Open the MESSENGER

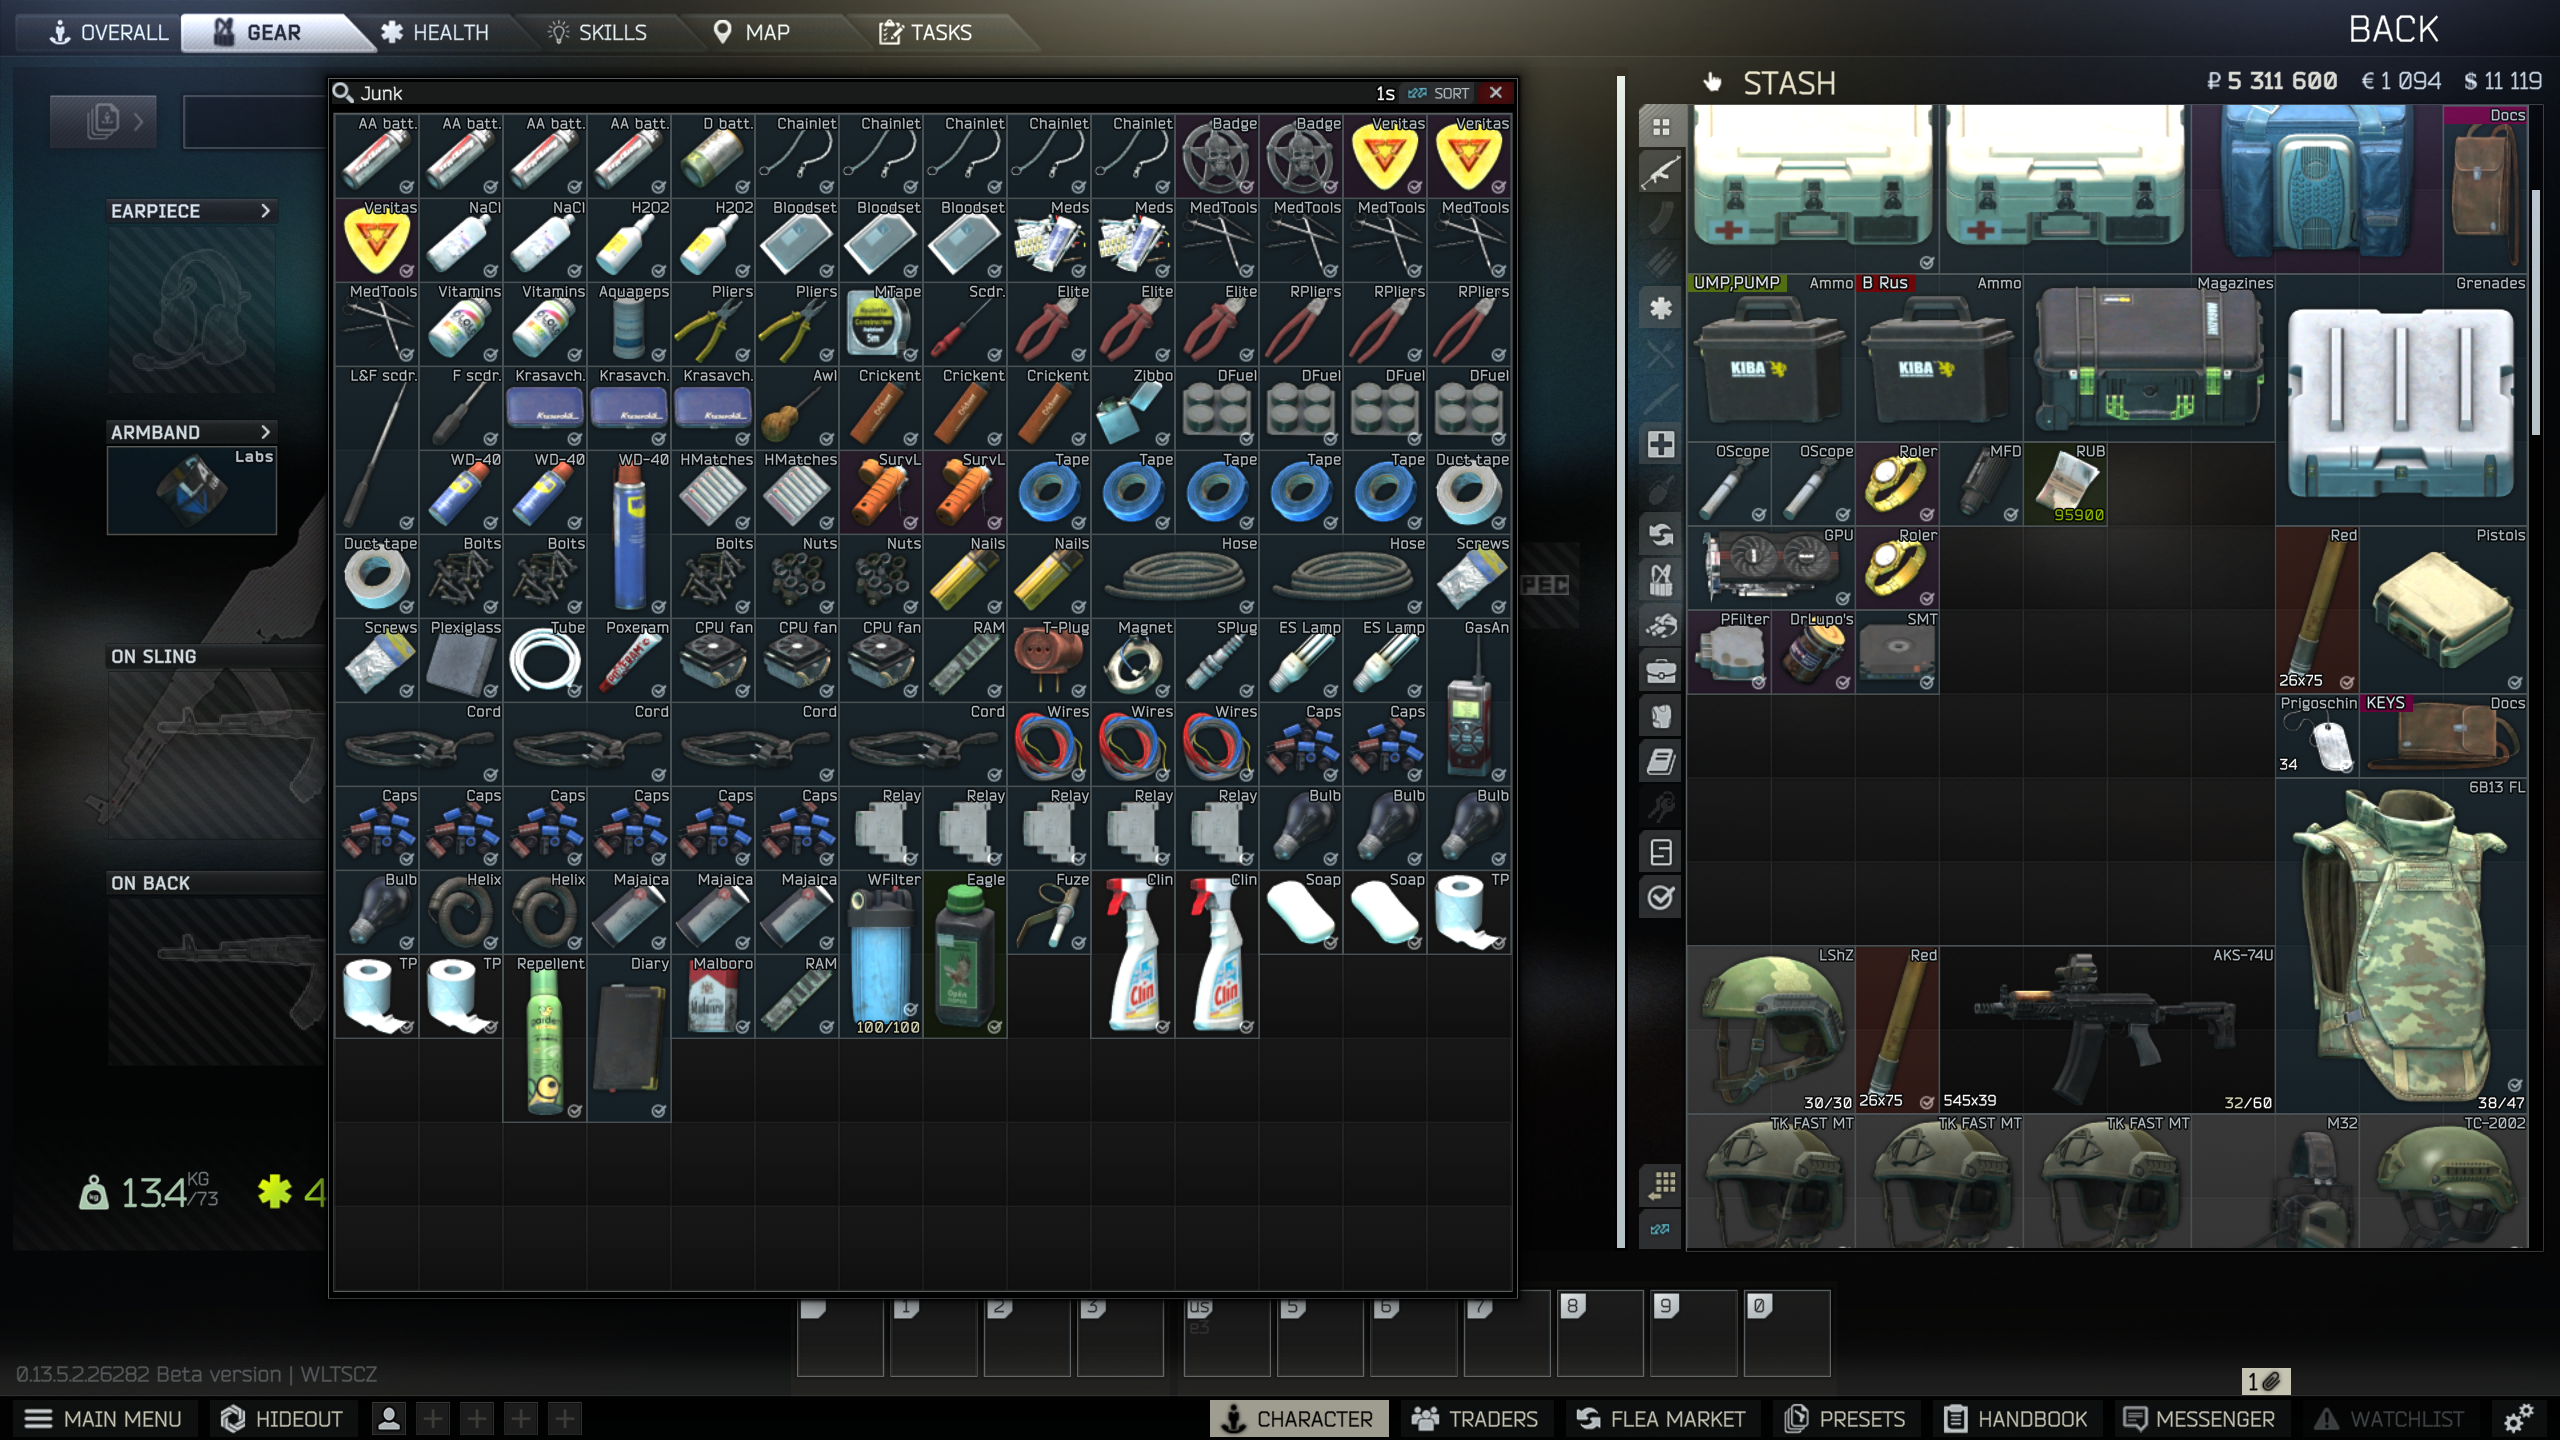pos(2199,1418)
